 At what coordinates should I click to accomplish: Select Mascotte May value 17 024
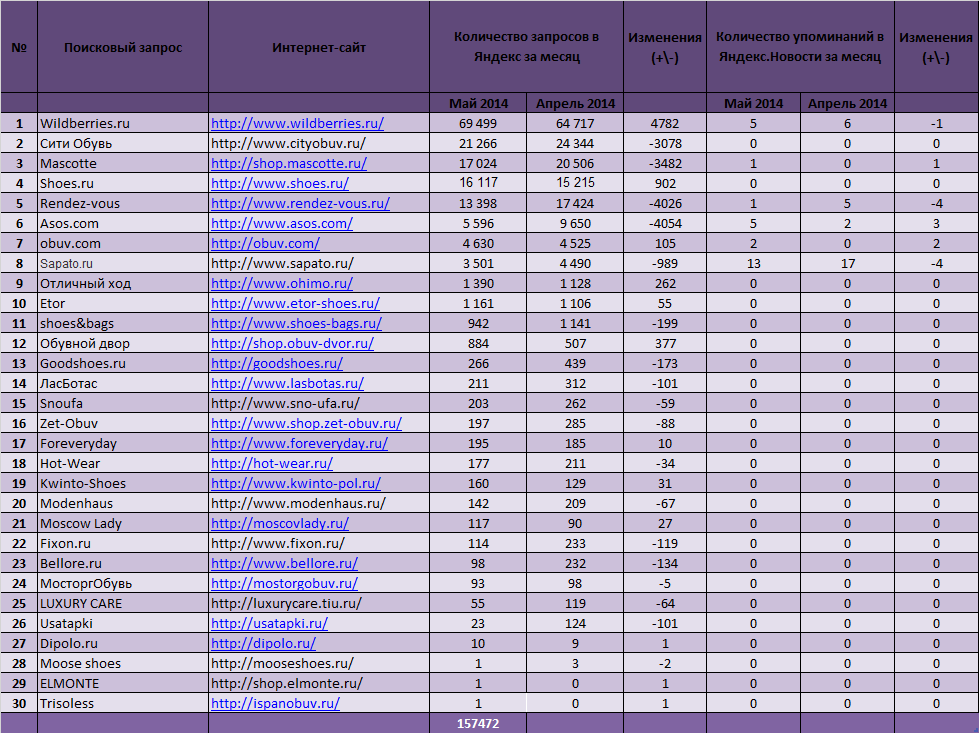click(x=478, y=164)
